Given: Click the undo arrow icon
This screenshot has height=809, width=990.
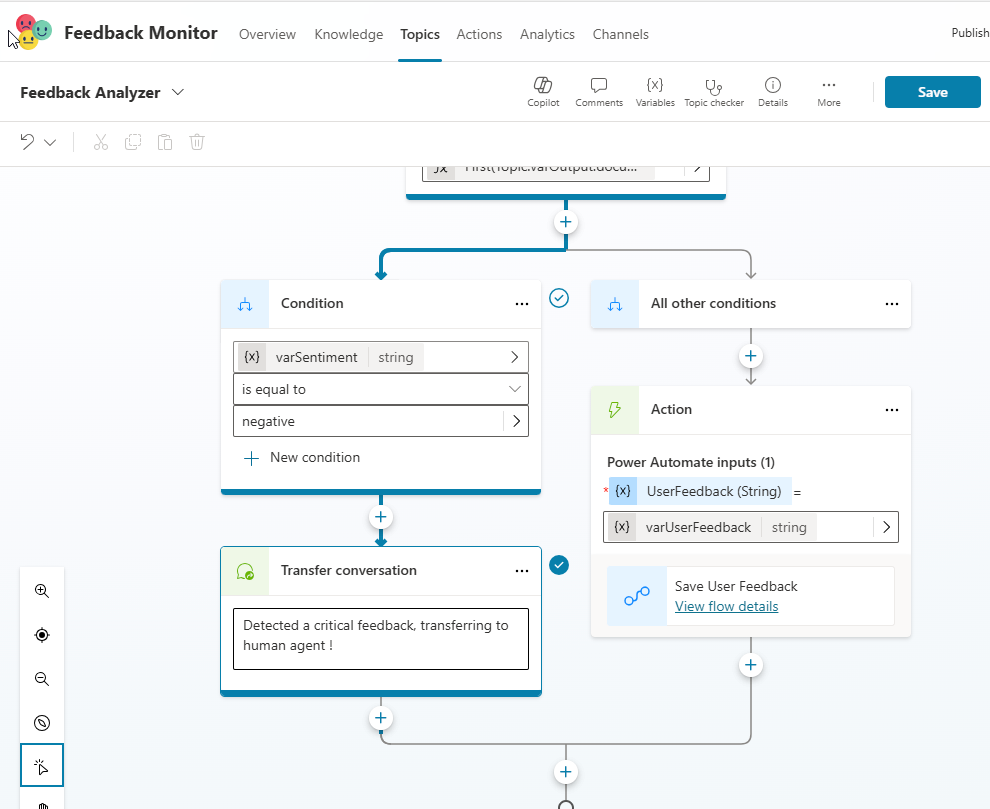Looking at the screenshot, I should coord(28,142).
